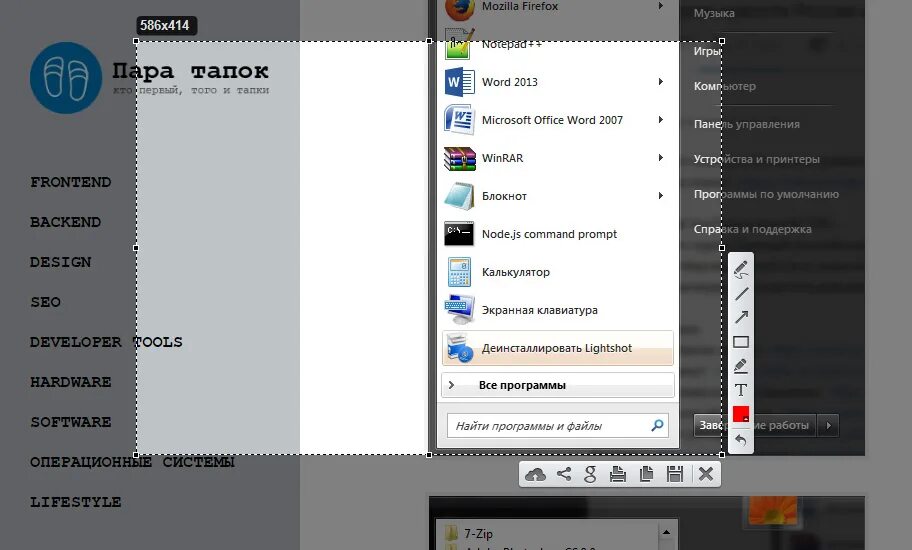Click the Деинсталлировать Lightshot icon
912x550 pixels.
click(x=459, y=348)
